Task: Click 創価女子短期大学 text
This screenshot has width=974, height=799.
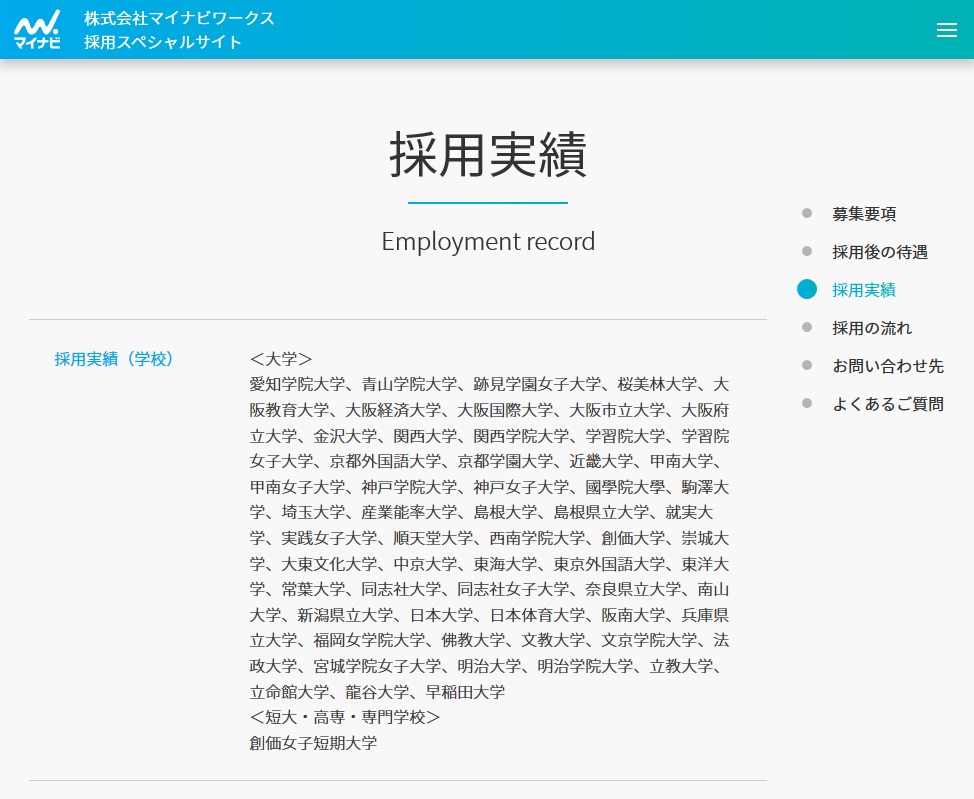Action: pos(313,742)
